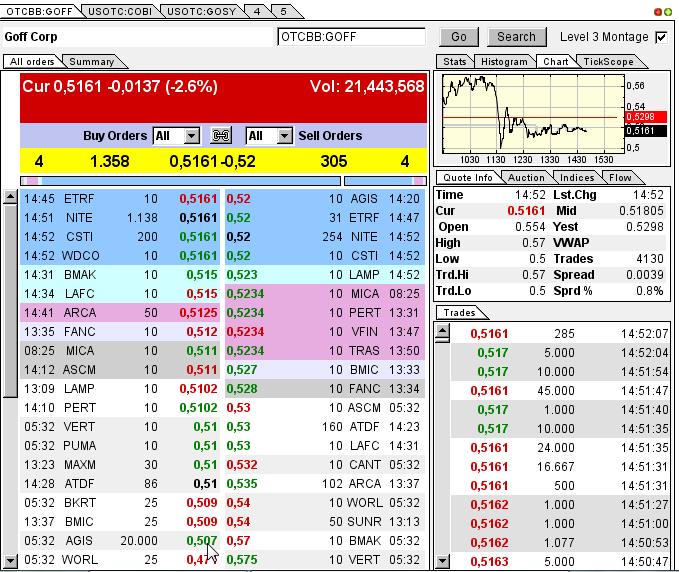Image resolution: width=679 pixels, height=572 pixels.
Task: Select the WDCO buy order row
Action: (x=120, y=255)
